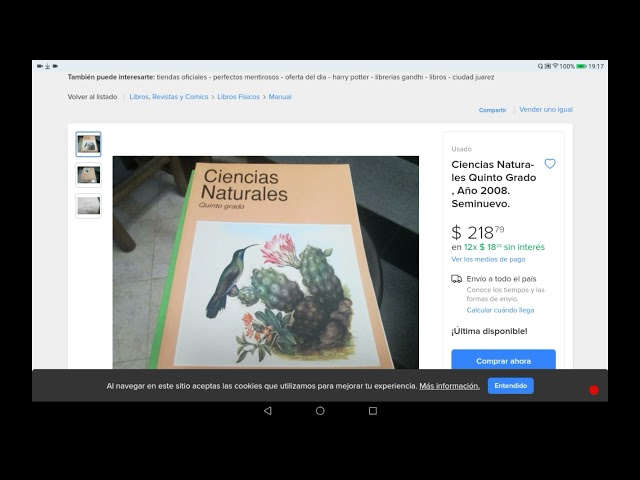Open Android recent apps square button
The width and height of the screenshot is (640, 480).
click(x=373, y=411)
